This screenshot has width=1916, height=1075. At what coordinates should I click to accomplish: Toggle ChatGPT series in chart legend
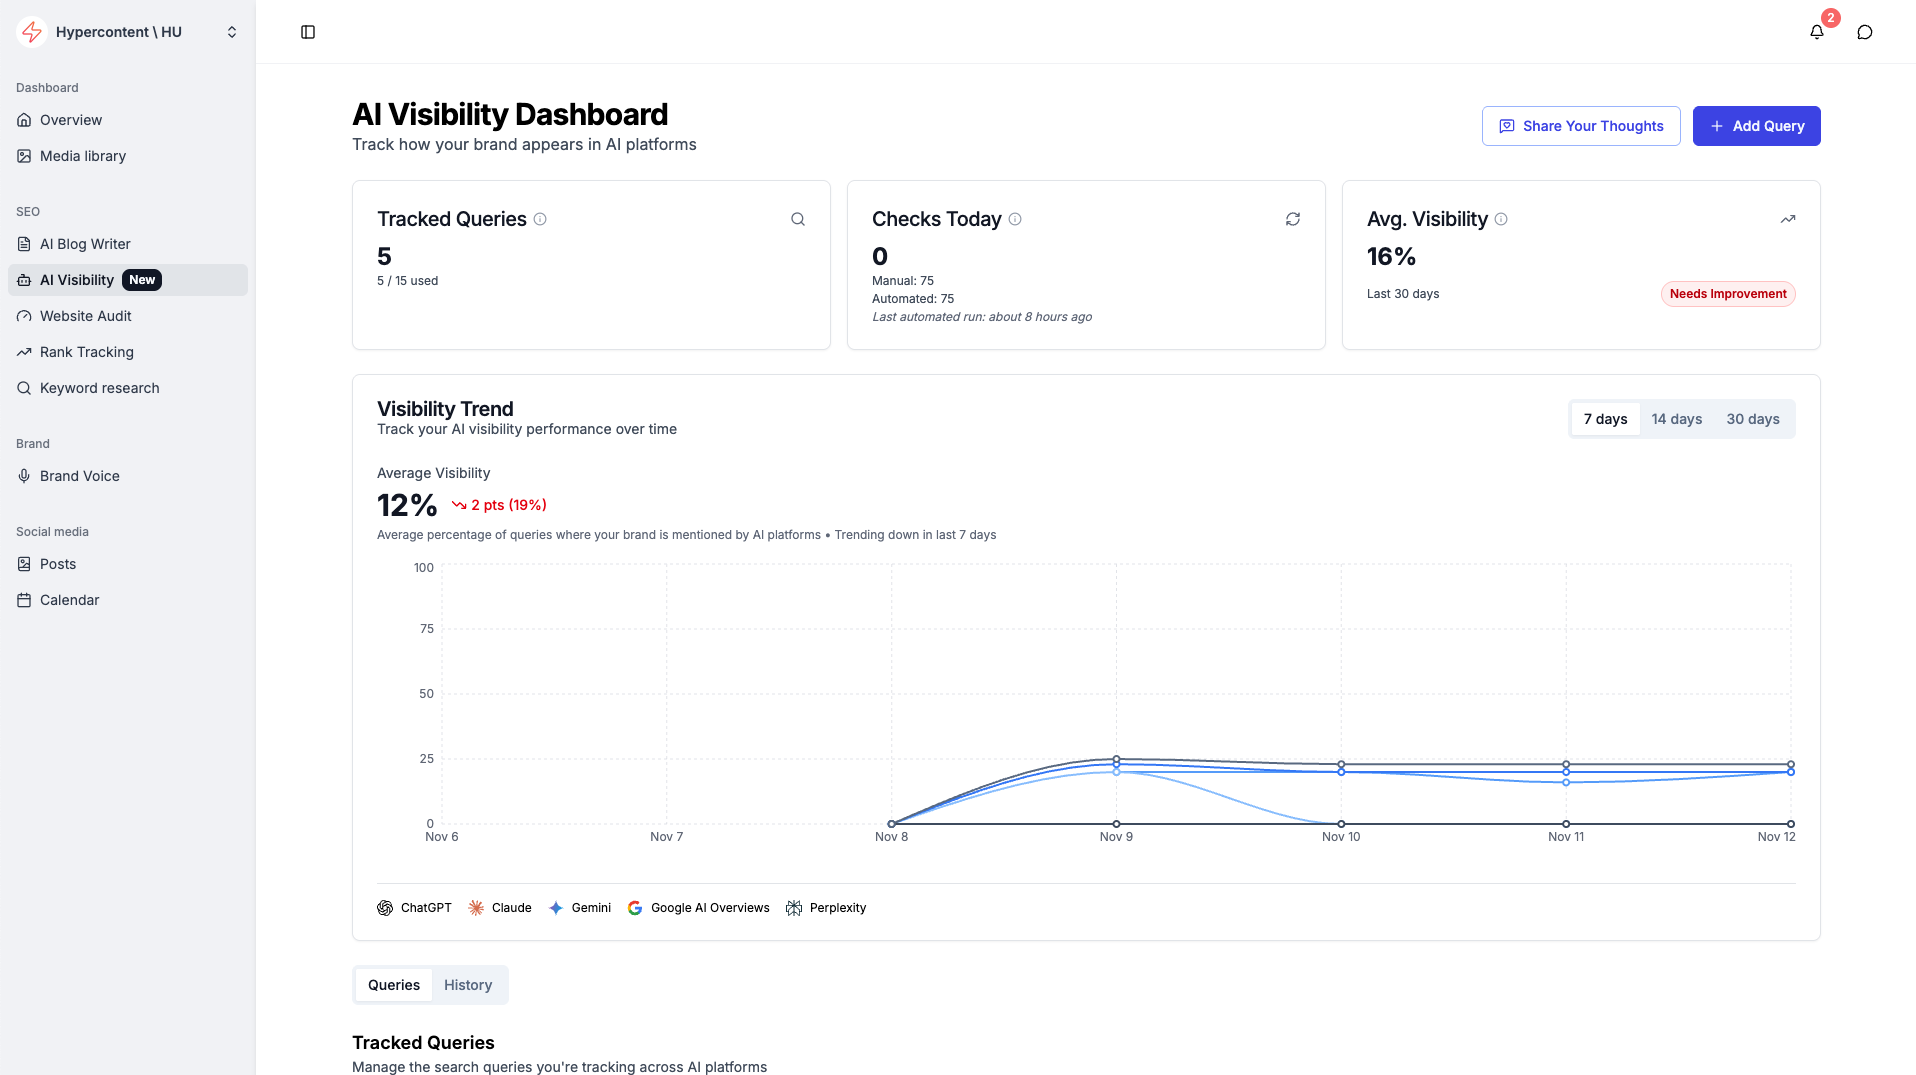pyautogui.click(x=414, y=908)
